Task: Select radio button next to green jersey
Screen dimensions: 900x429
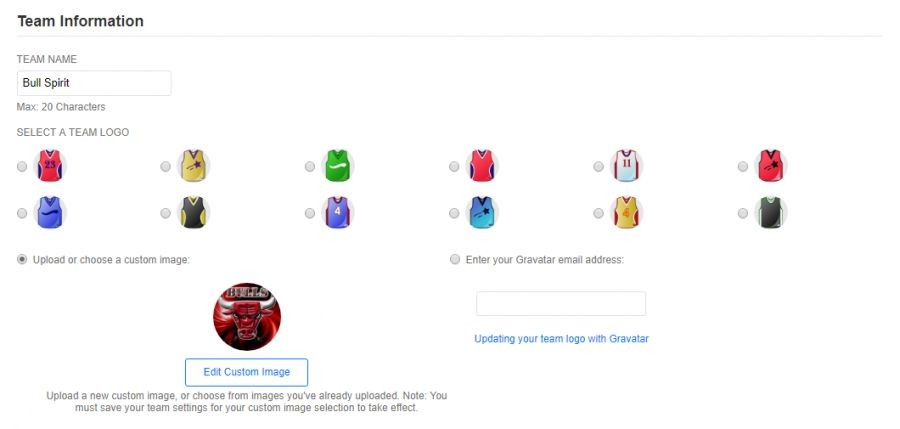Action: click(309, 167)
